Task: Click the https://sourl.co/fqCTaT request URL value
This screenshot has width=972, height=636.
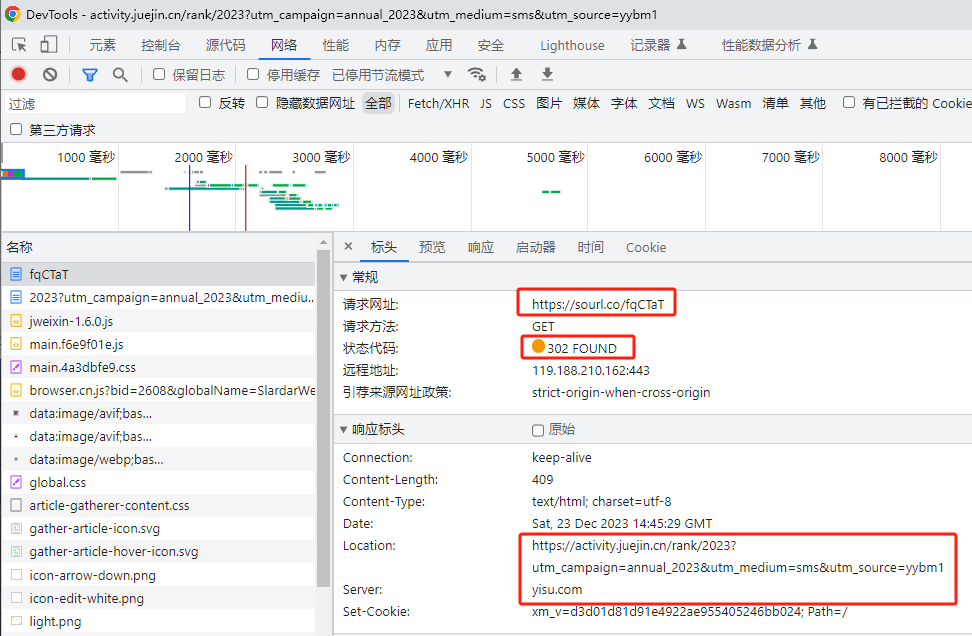Action: pyautogui.click(x=598, y=304)
